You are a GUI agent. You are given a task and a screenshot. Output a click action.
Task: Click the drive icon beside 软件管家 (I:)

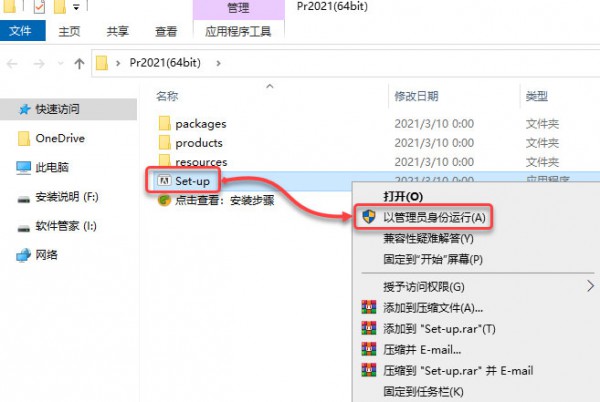click(x=24, y=228)
